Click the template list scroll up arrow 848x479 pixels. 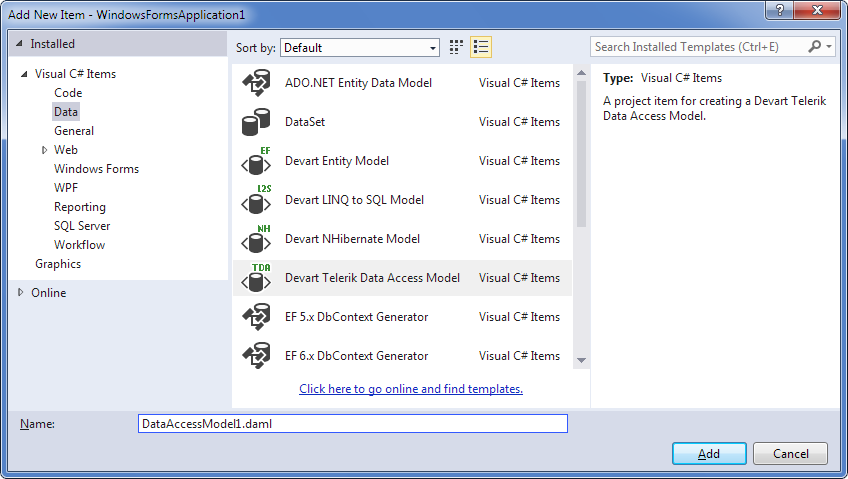pyautogui.click(x=581, y=72)
